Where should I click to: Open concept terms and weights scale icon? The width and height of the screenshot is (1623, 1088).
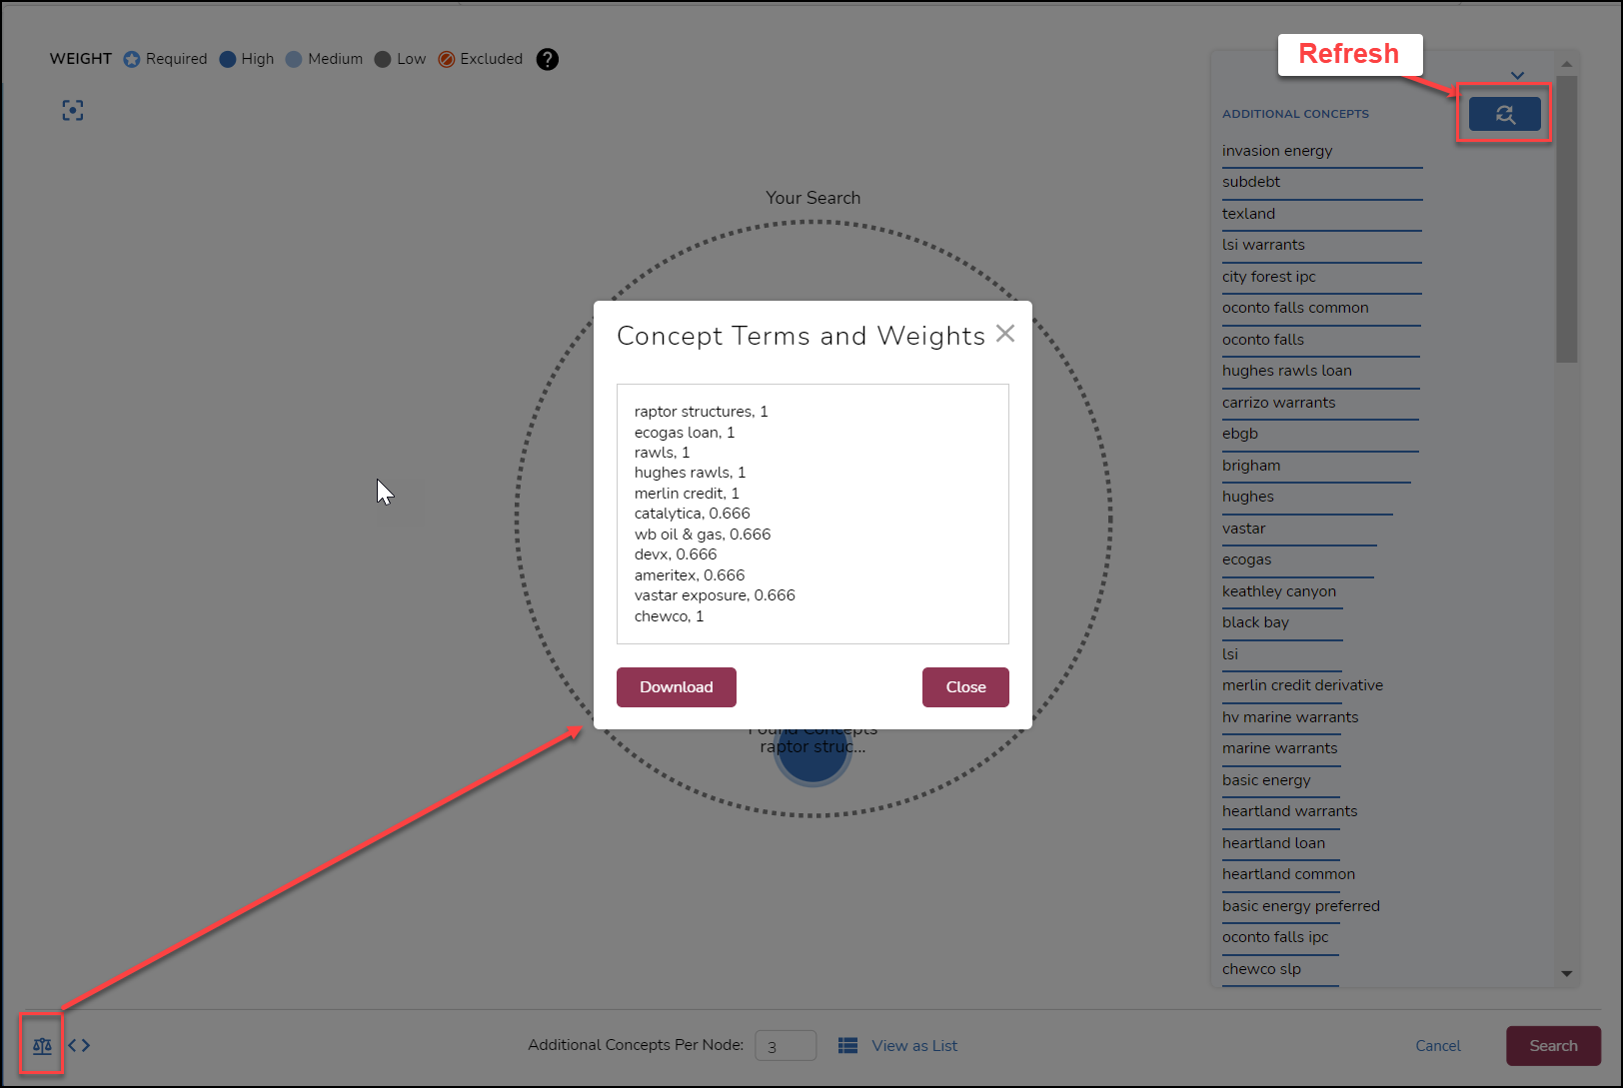42,1046
